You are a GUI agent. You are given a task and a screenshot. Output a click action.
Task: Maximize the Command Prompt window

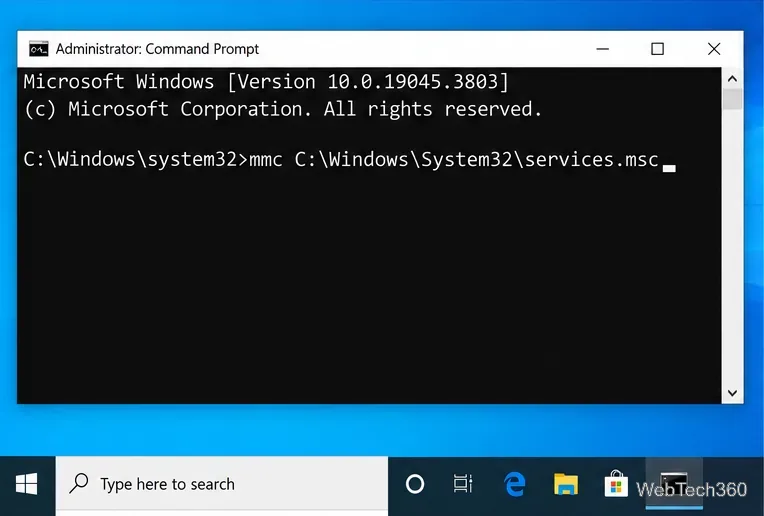(657, 49)
